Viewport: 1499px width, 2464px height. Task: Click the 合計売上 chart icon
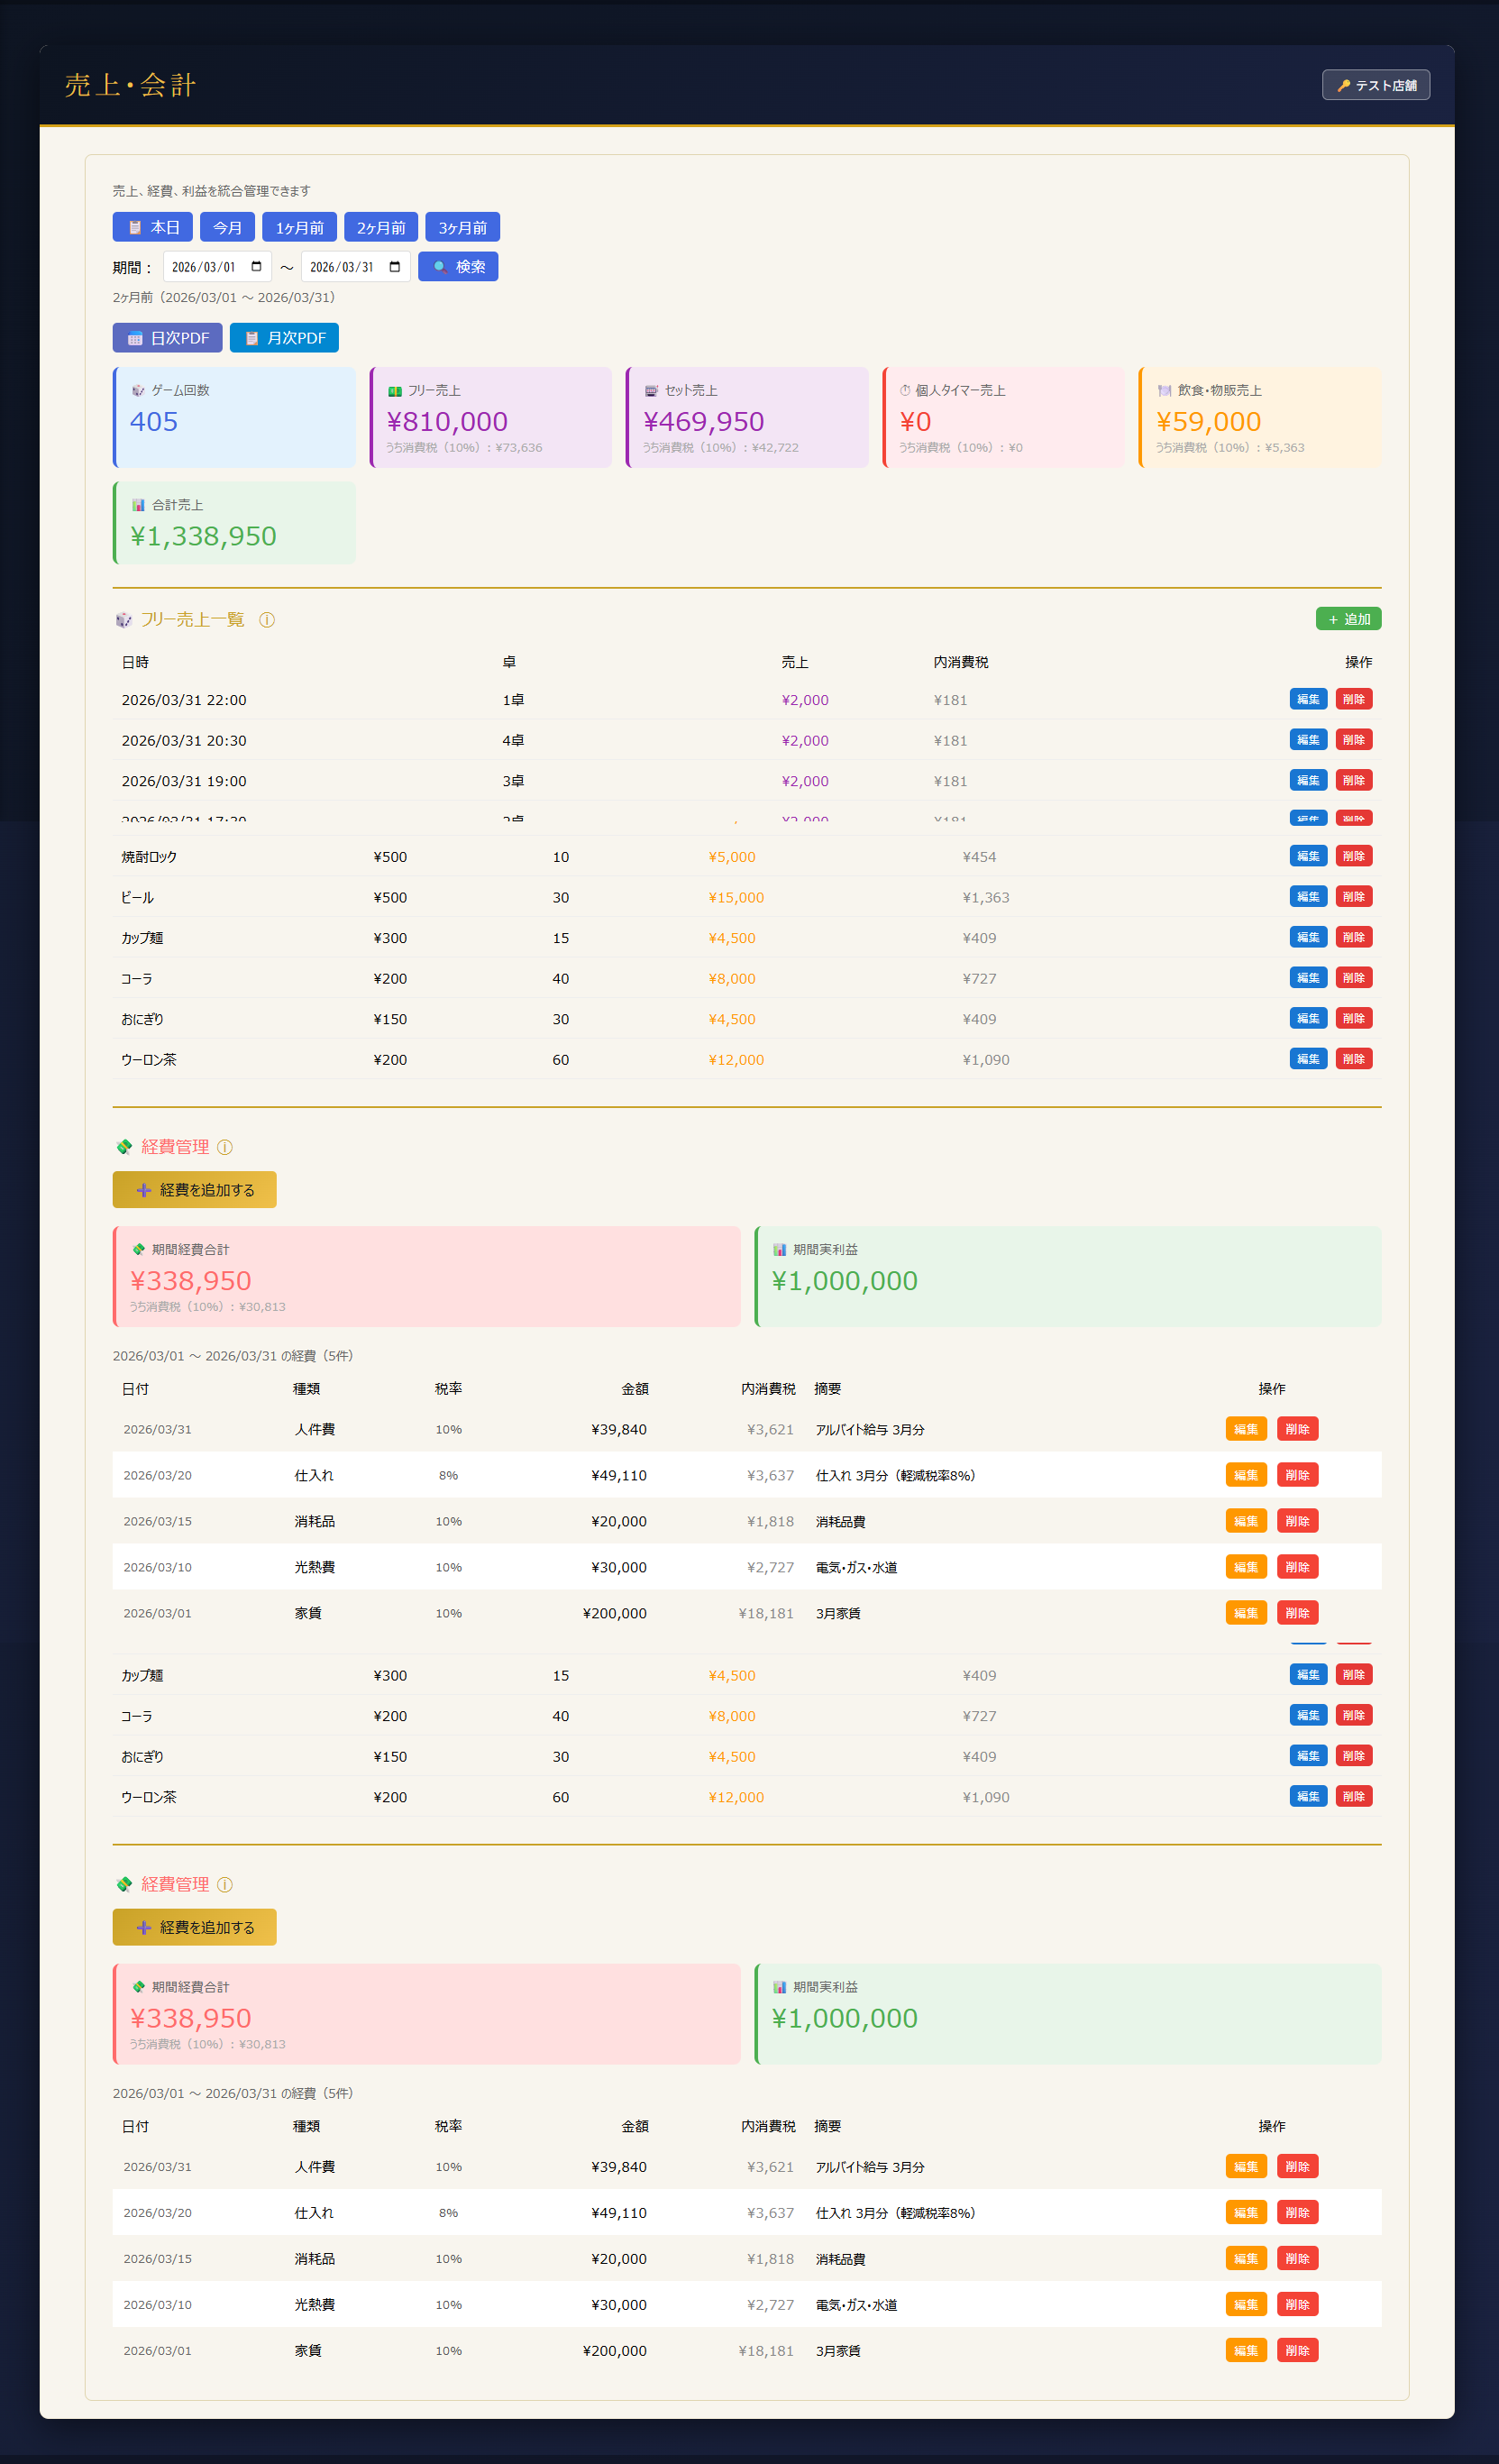[138, 505]
